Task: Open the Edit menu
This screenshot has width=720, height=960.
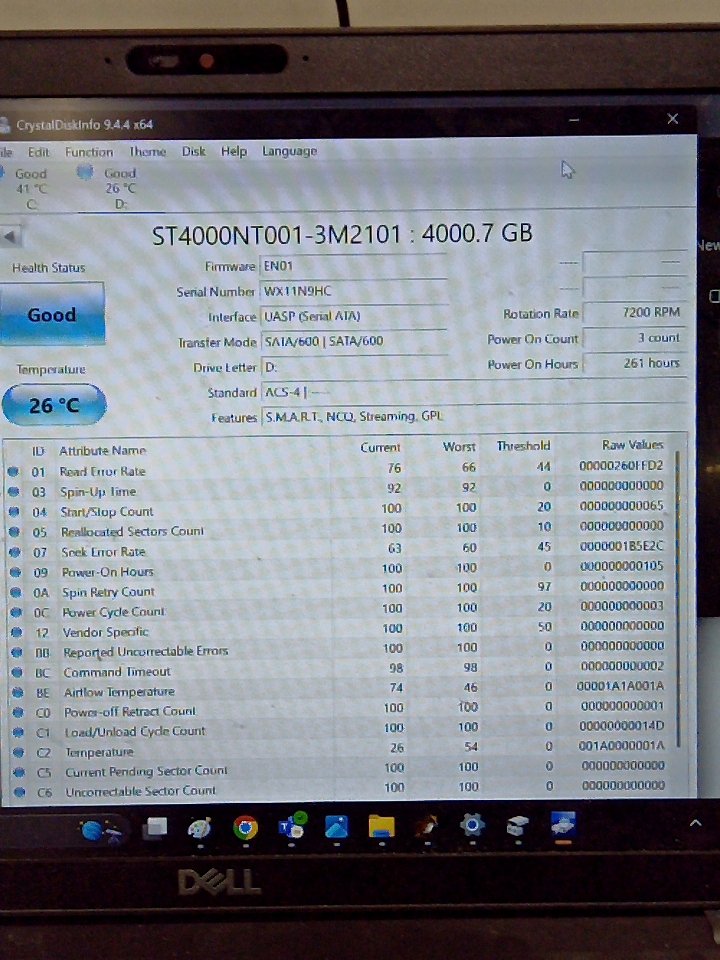Action: [39, 152]
